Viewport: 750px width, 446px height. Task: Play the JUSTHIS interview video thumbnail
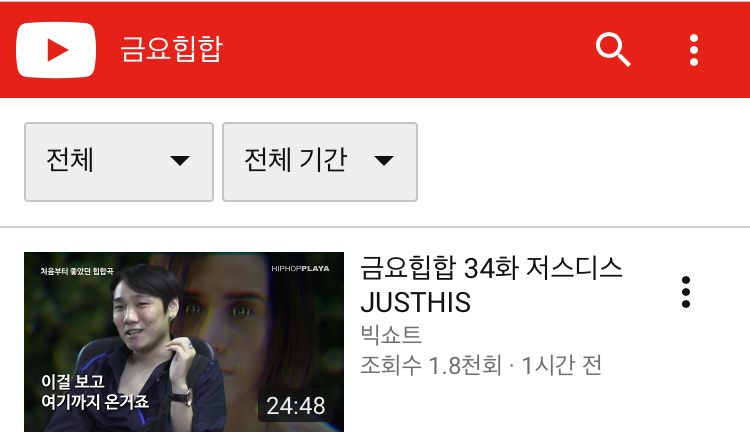184,342
